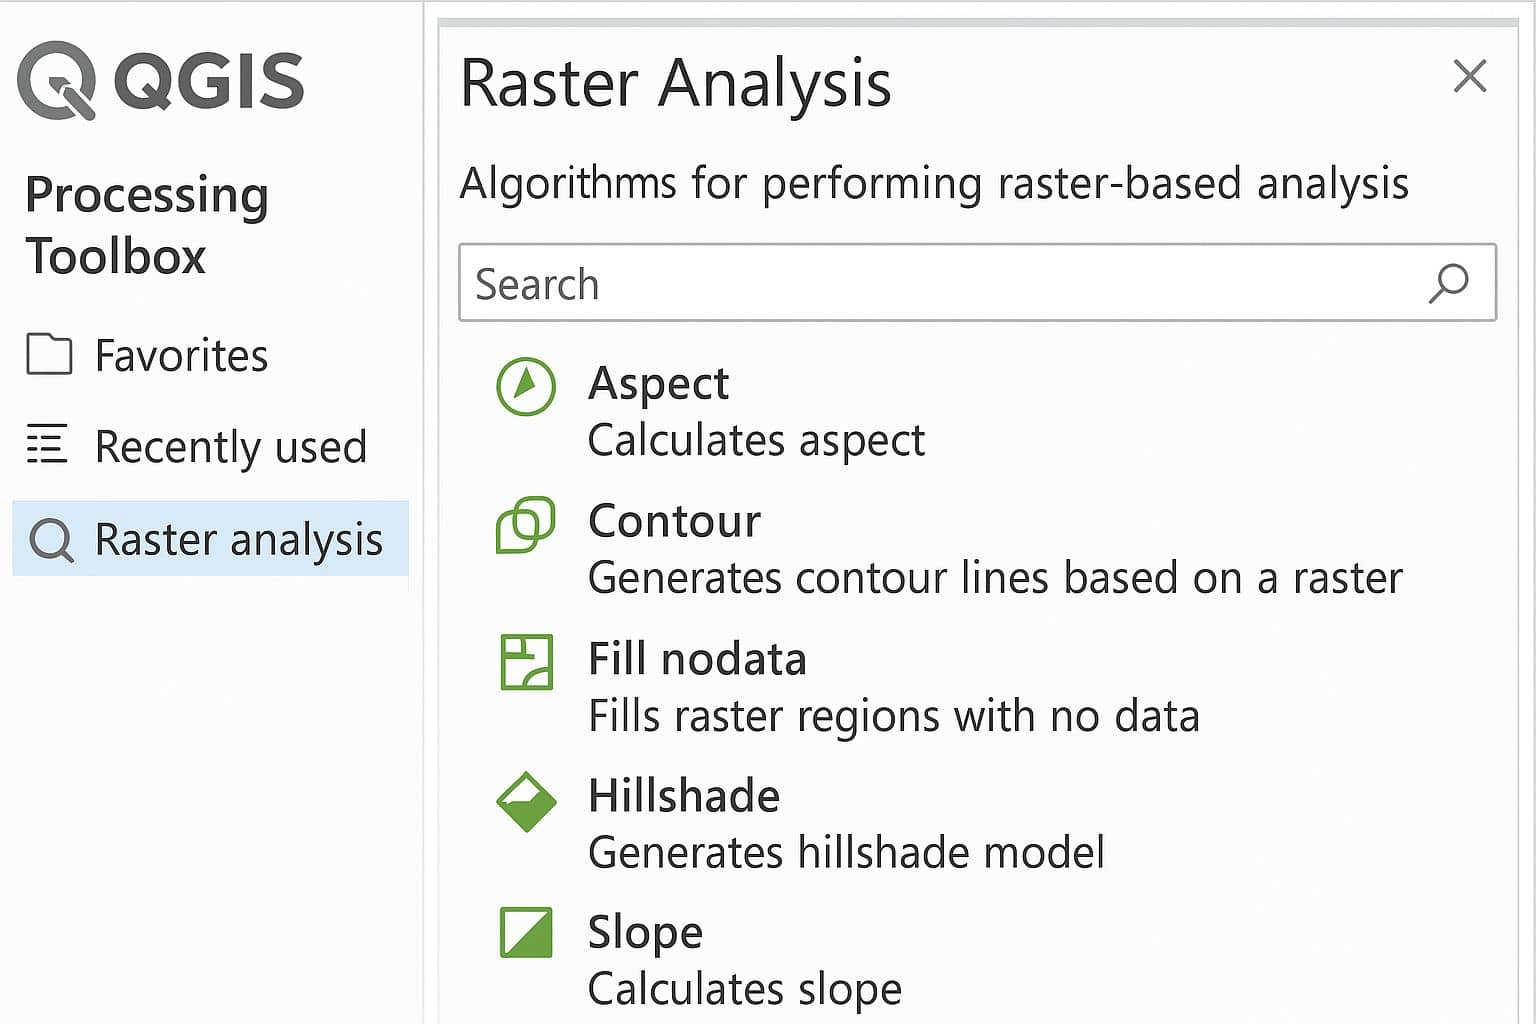Open Favorites from the Processing Toolbox
Viewport: 1536px width, 1024px height.
pos(181,355)
